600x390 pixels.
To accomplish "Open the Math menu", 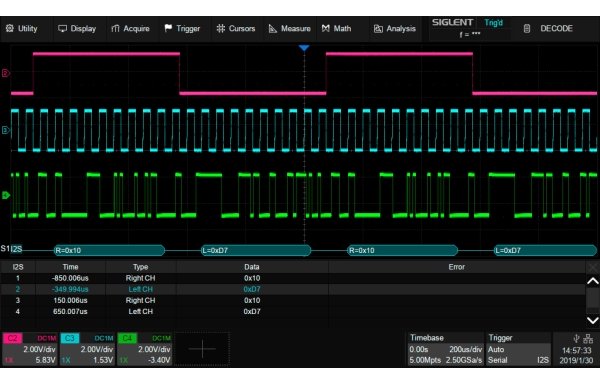I will 336,29.
